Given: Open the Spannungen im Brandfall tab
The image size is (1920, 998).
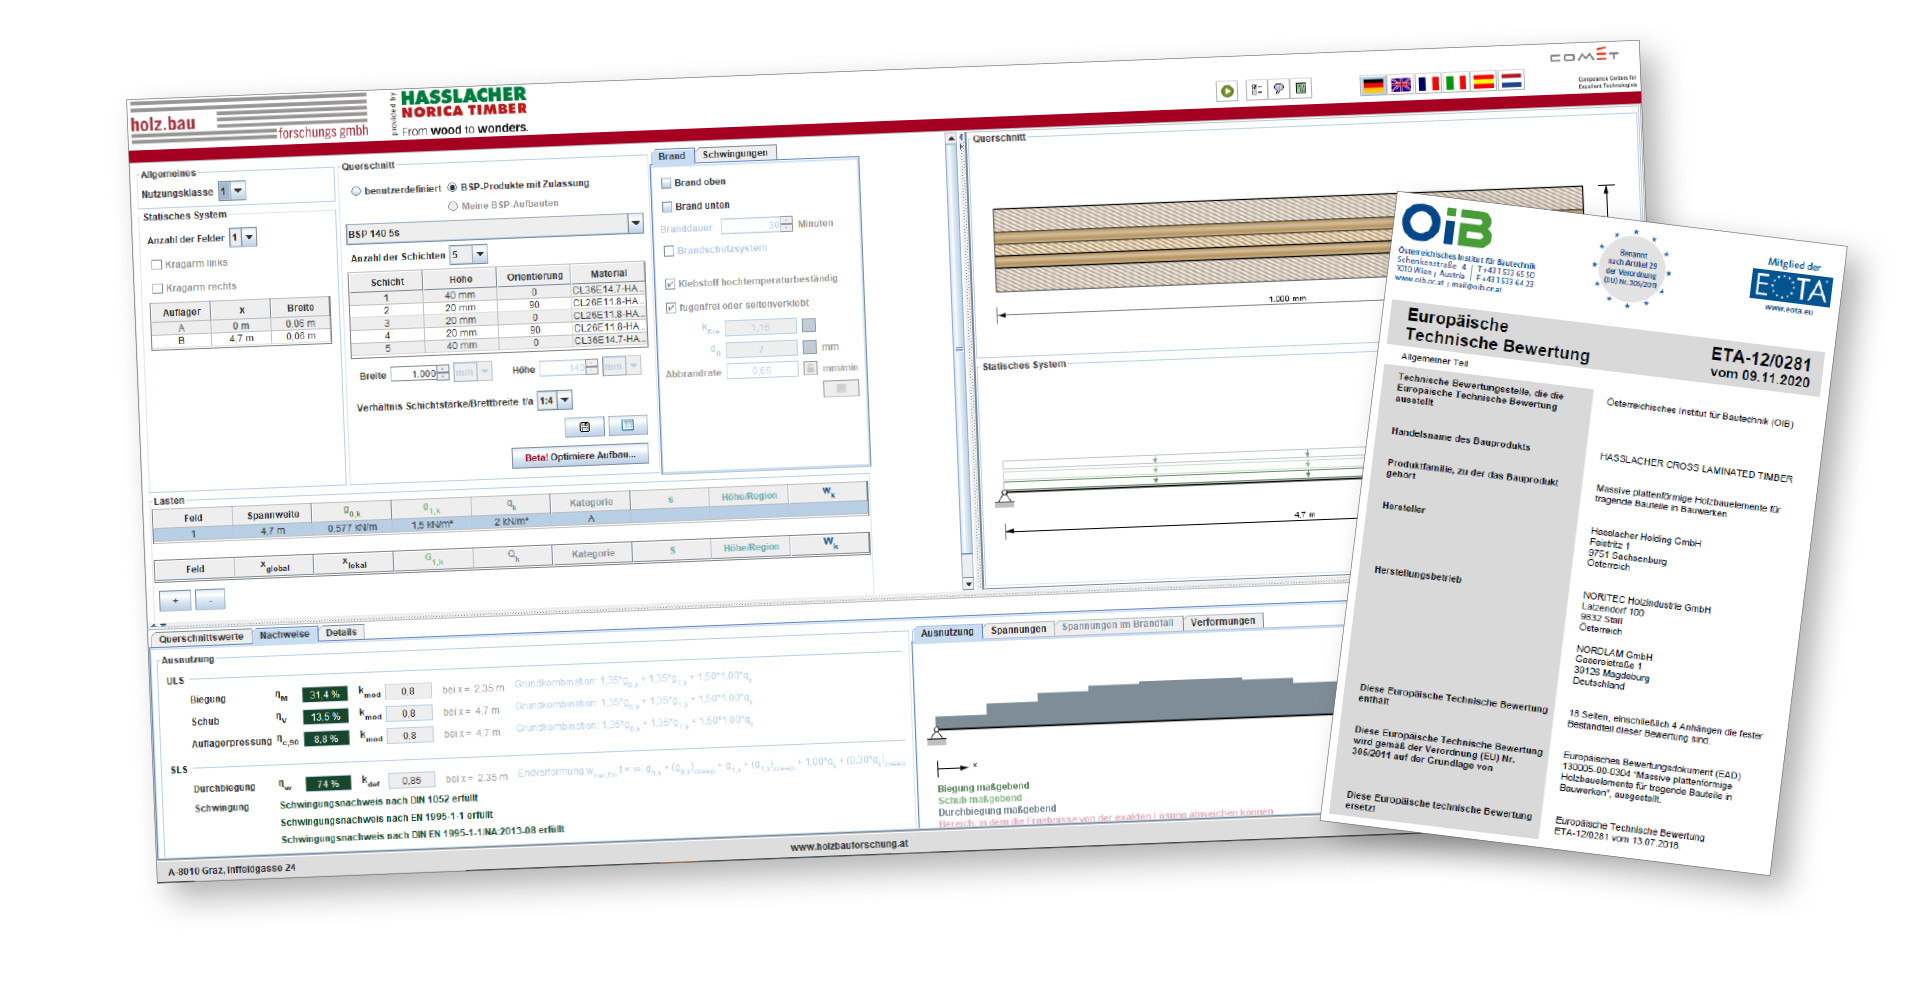Looking at the screenshot, I should coord(1117,626).
